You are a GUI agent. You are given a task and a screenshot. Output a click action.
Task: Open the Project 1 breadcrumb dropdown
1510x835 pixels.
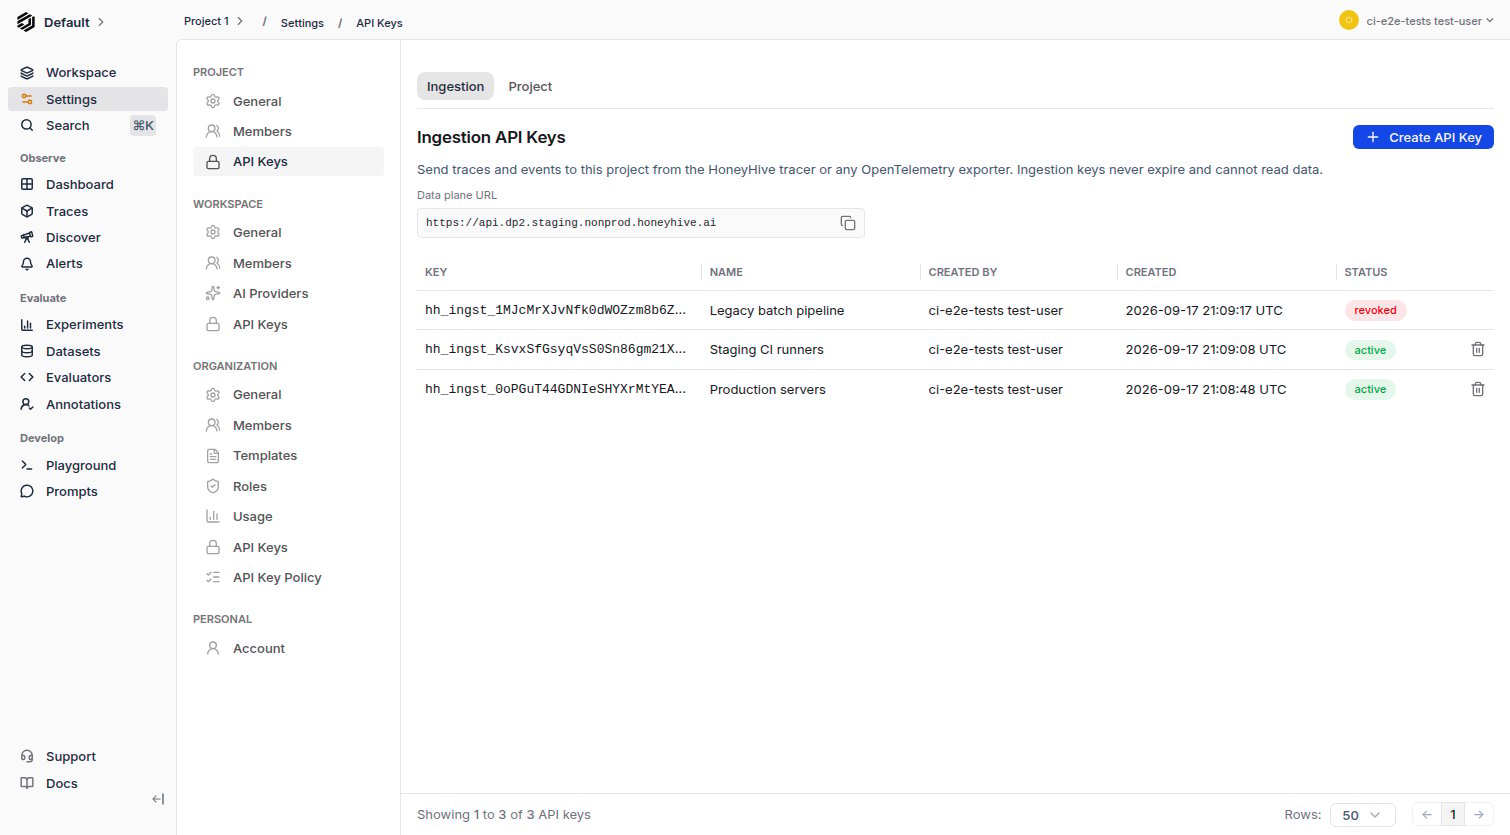[x=214, y=21]
